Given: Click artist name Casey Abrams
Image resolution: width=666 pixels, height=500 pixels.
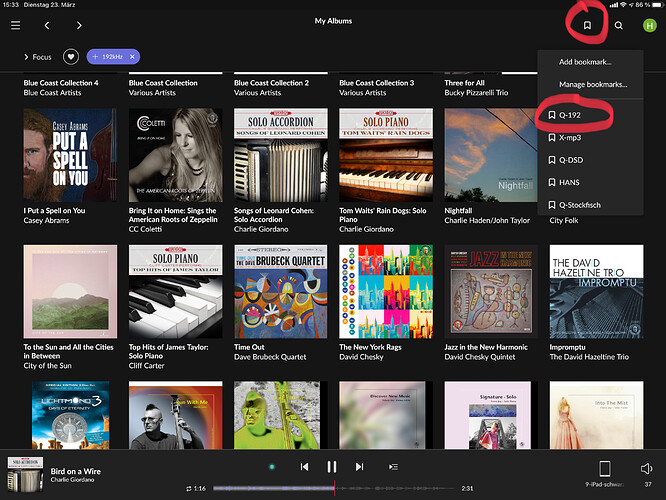Looking at the screenshot, I should [x=46, y=220].
